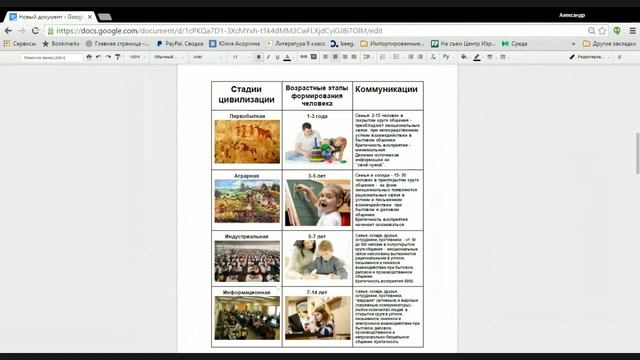Screen dimensions: 640x360
Task: Show more bookmarks via the chevron
Action: [x=573, y=44]
